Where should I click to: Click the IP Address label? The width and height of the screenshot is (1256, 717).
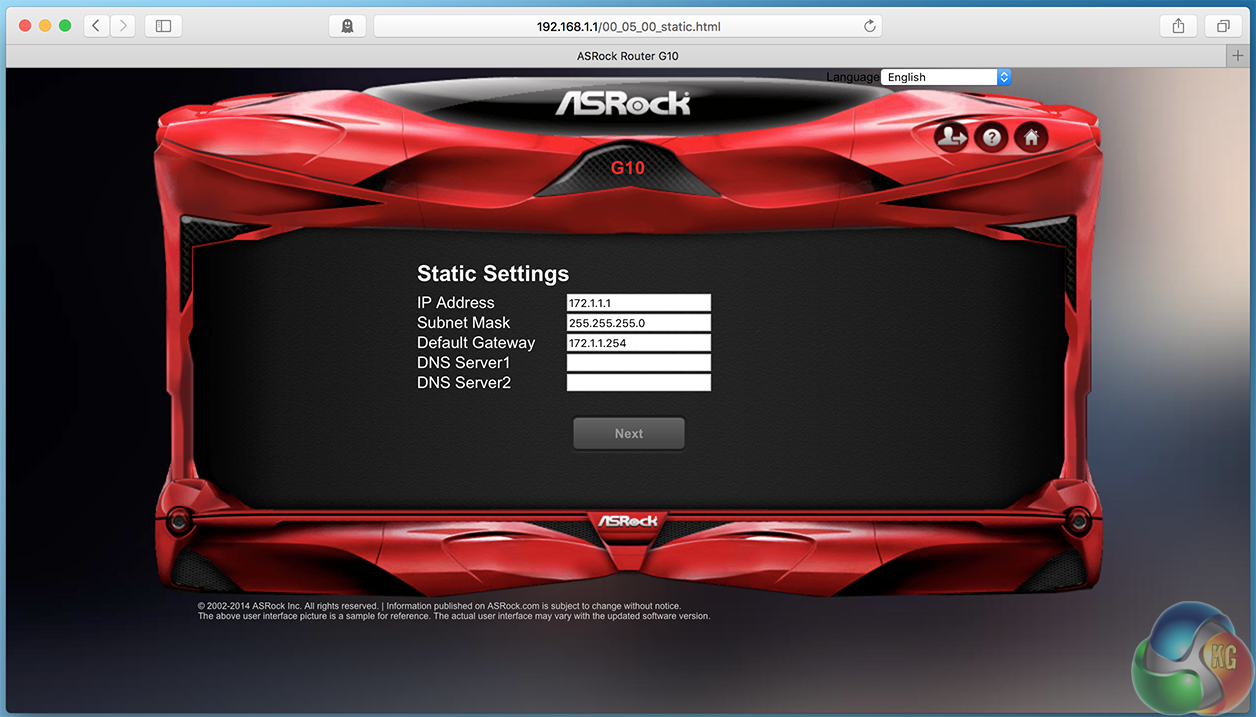pyautogui.click(x=456, y=303)
